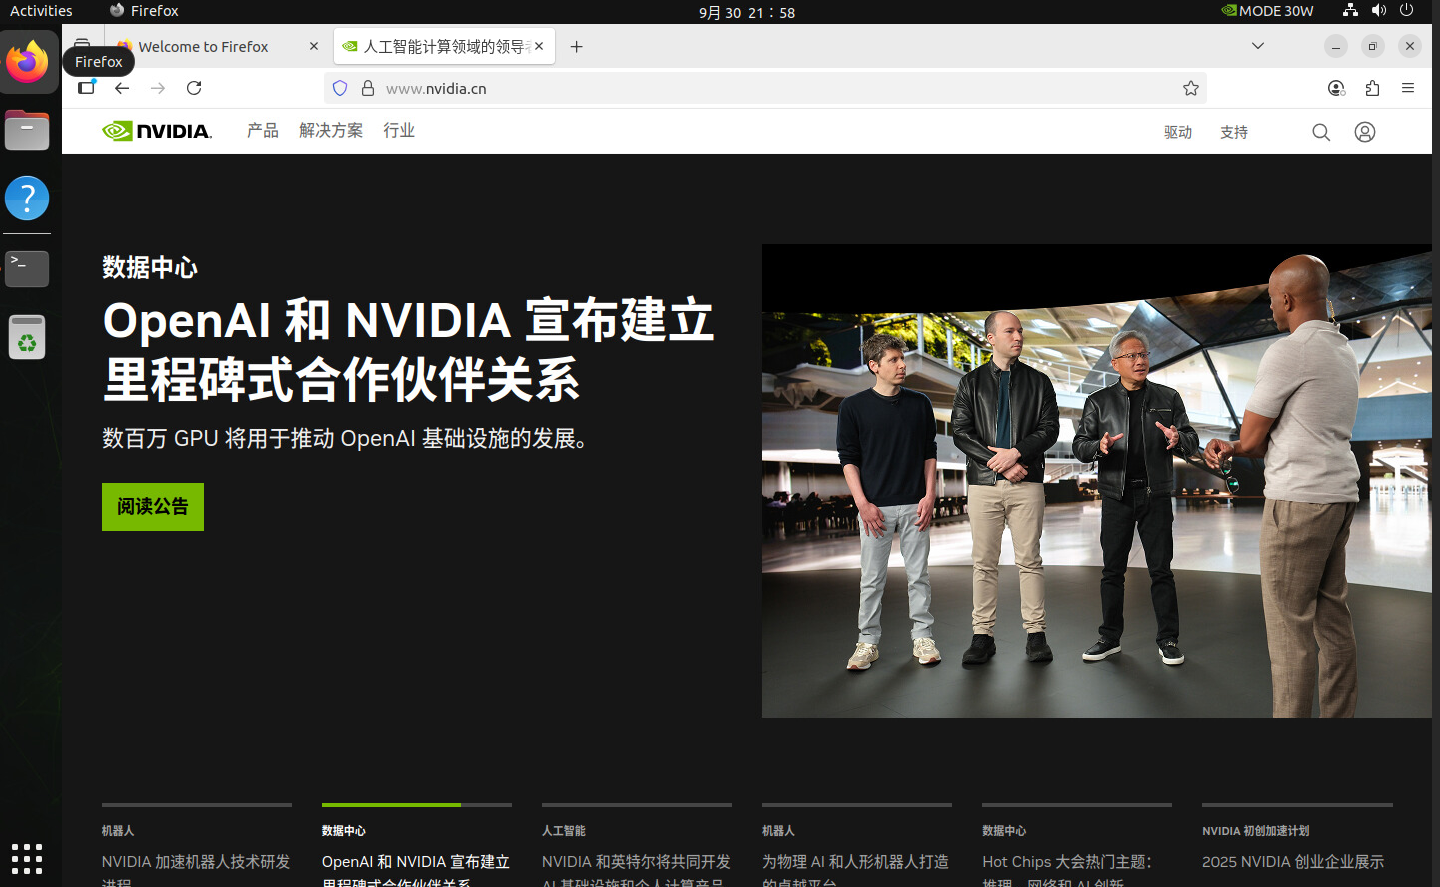Switch to the Welcome to Firefox tab
Screen dimensions: 1440x887
(203, 47)
